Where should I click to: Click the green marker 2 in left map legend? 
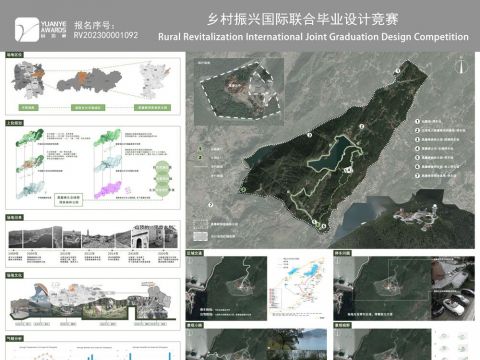(x=200, y=158)
